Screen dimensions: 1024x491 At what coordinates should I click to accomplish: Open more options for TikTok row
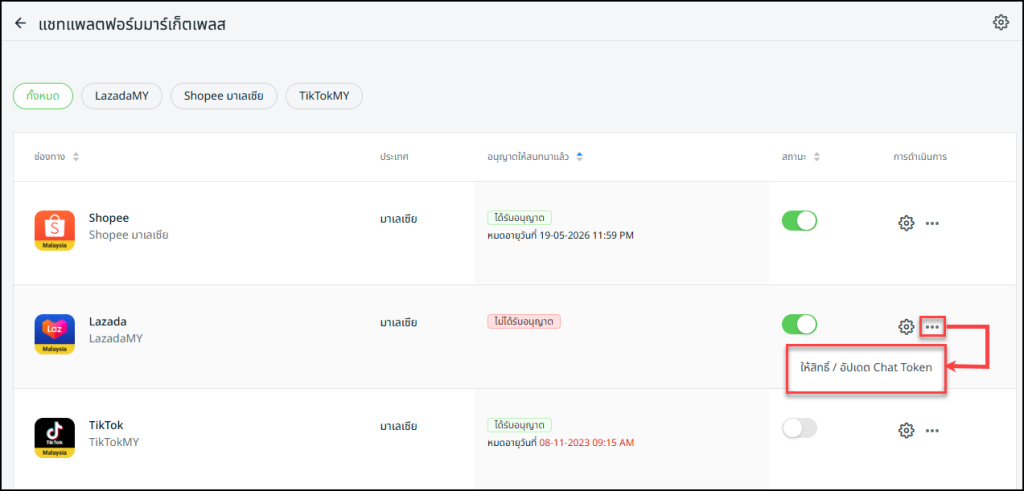pos(932,430)
